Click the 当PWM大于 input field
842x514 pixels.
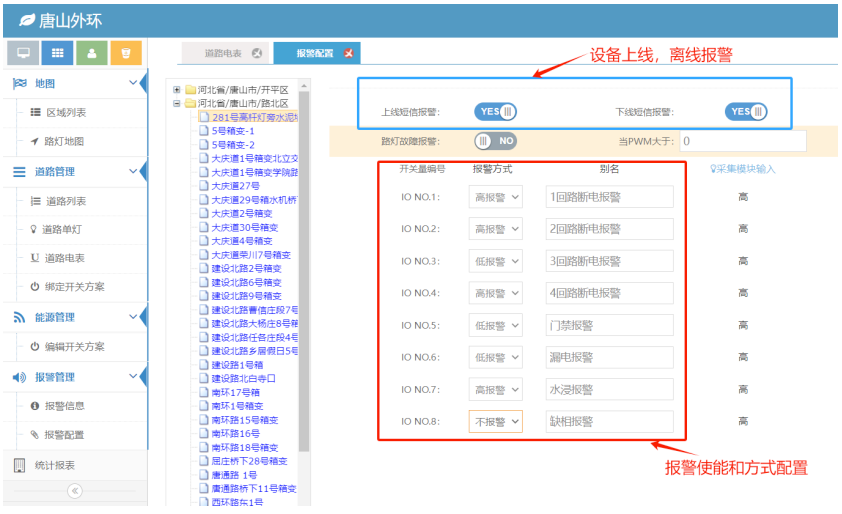pyautogui.click(x=743, y=141)
